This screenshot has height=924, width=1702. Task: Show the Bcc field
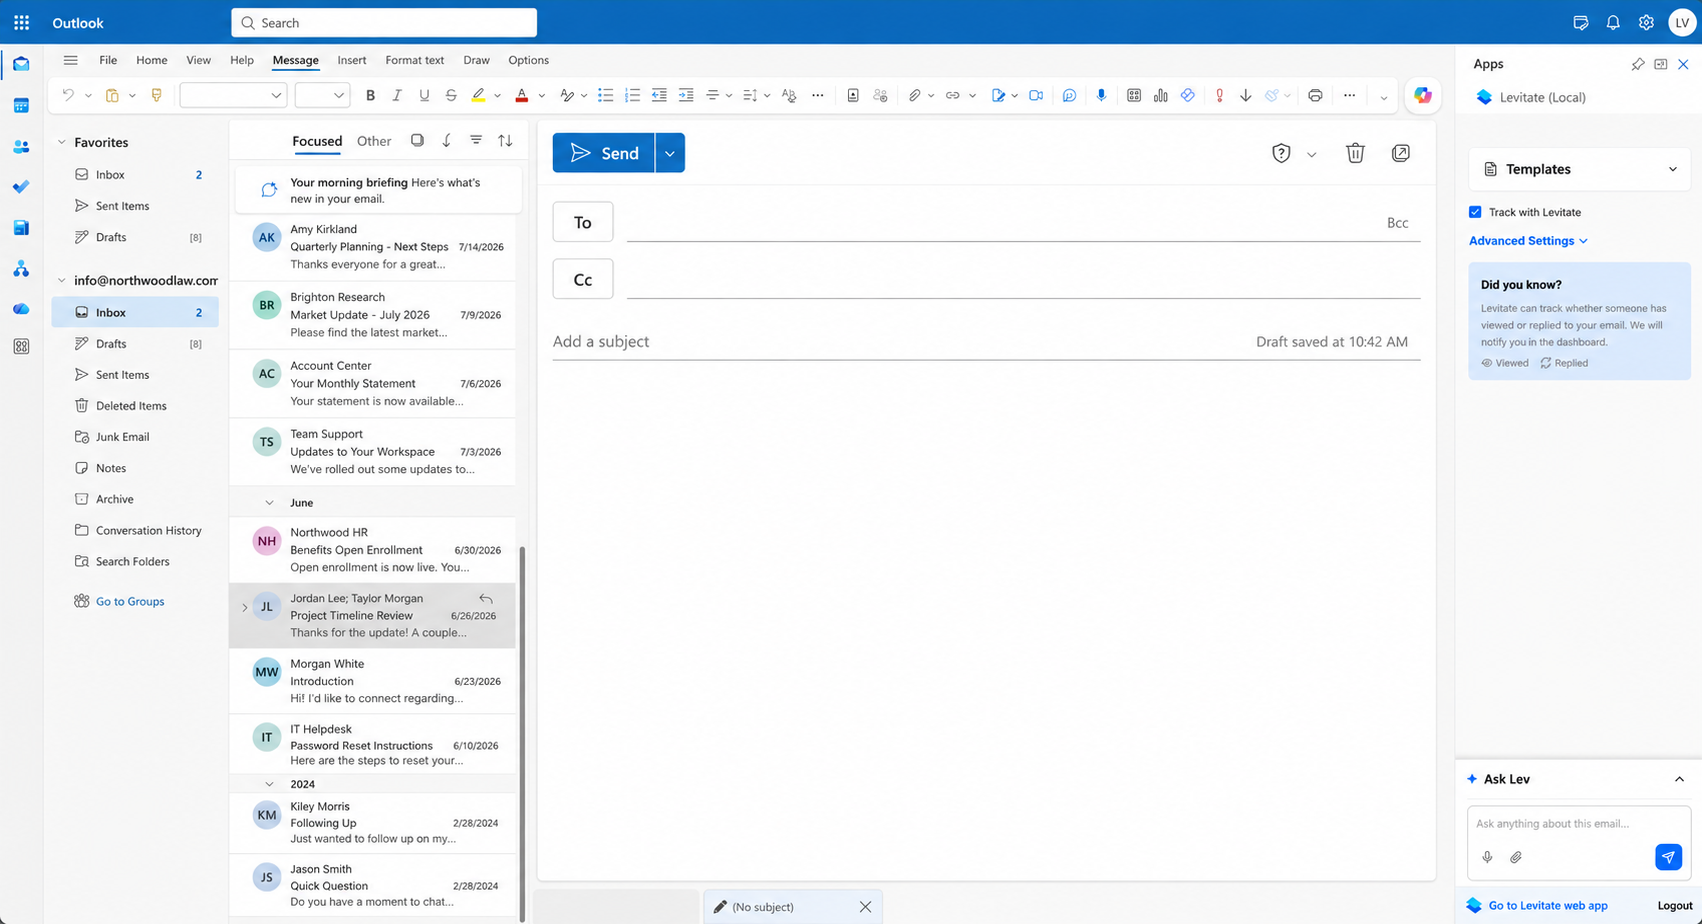1397,223
